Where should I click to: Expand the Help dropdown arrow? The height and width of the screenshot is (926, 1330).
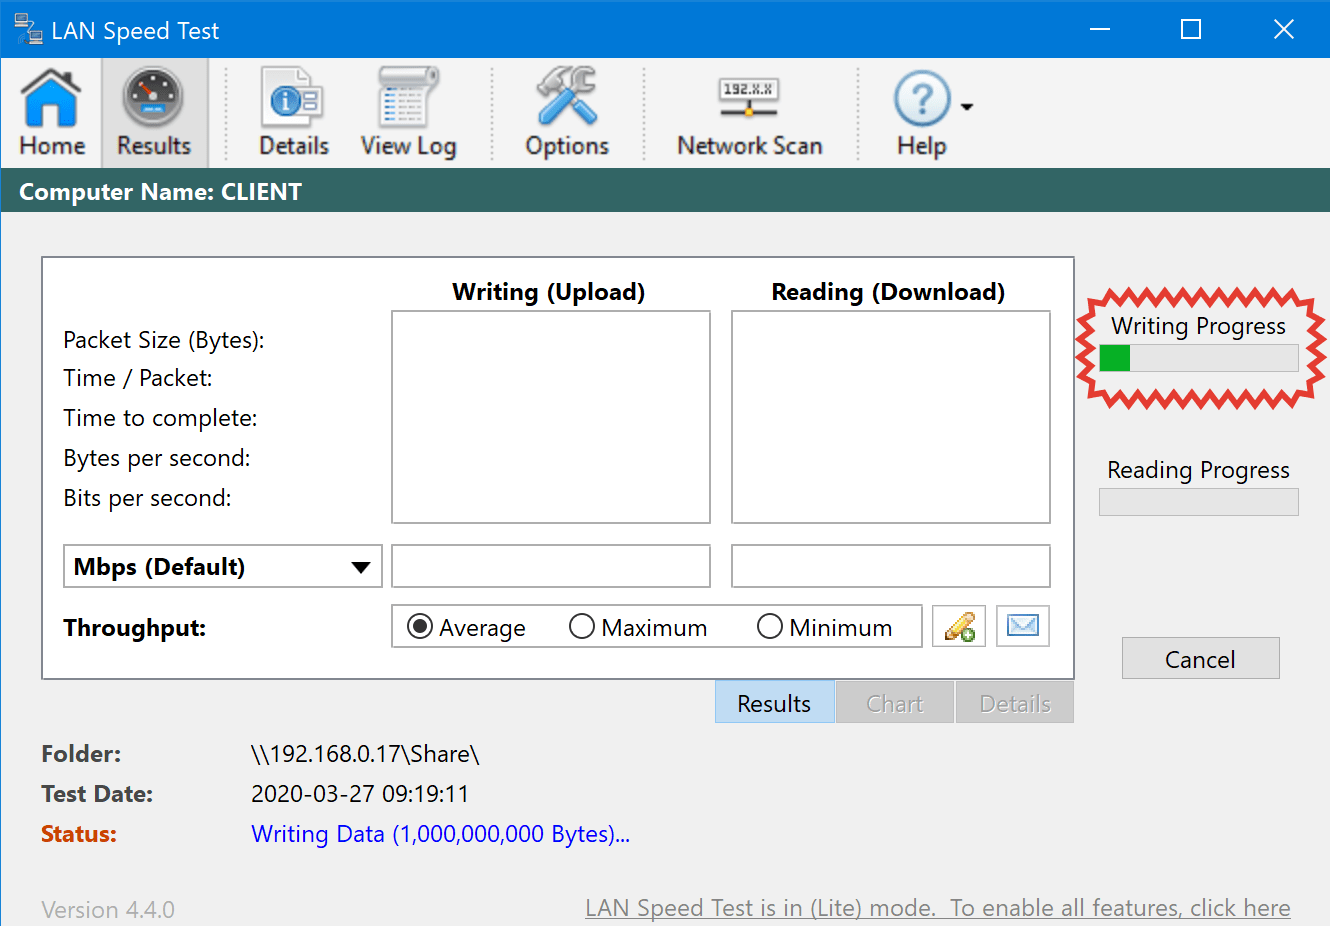point(966,107)
